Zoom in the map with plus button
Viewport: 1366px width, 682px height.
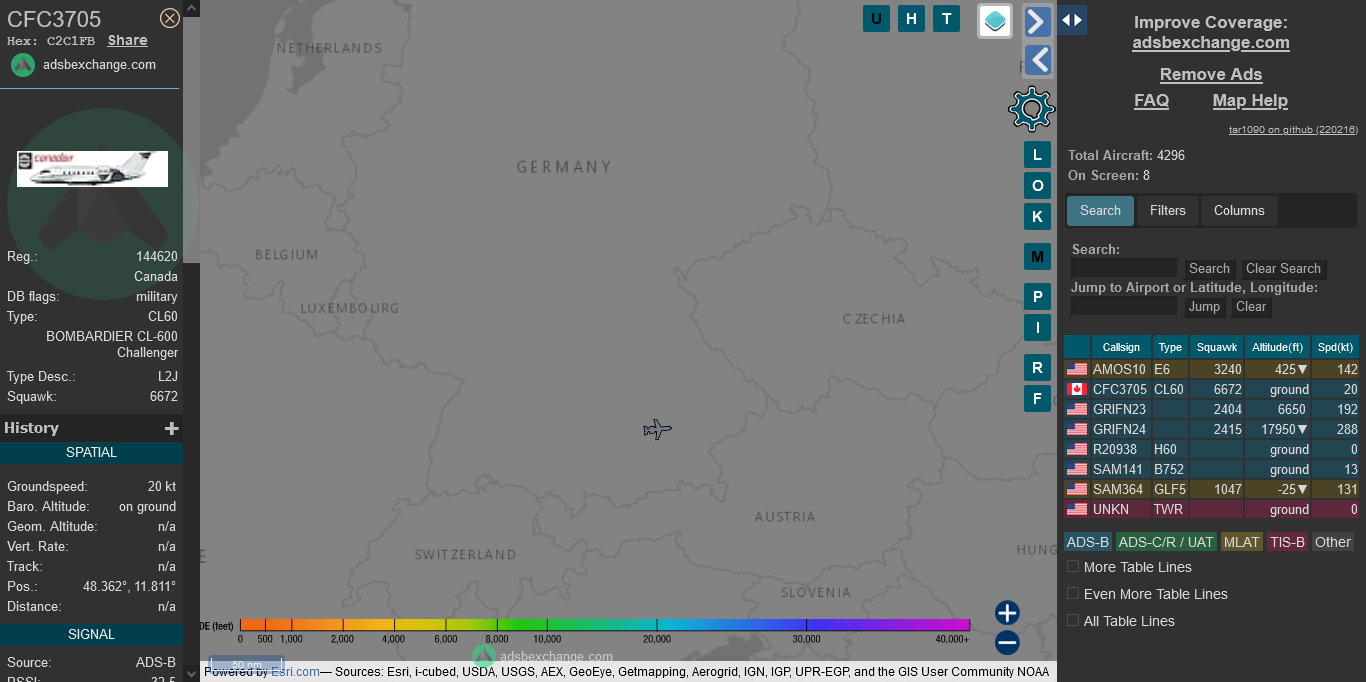pos(1007,613)
